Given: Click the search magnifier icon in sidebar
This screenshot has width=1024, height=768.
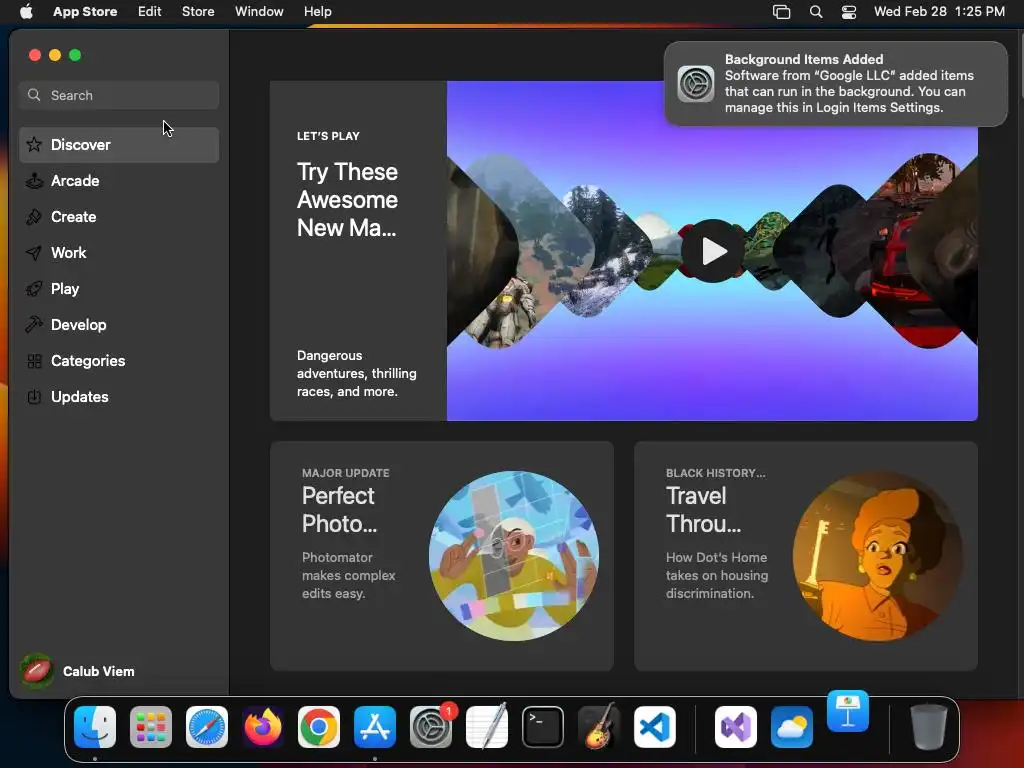Looking at the screenshot, I should click(34, 95).
